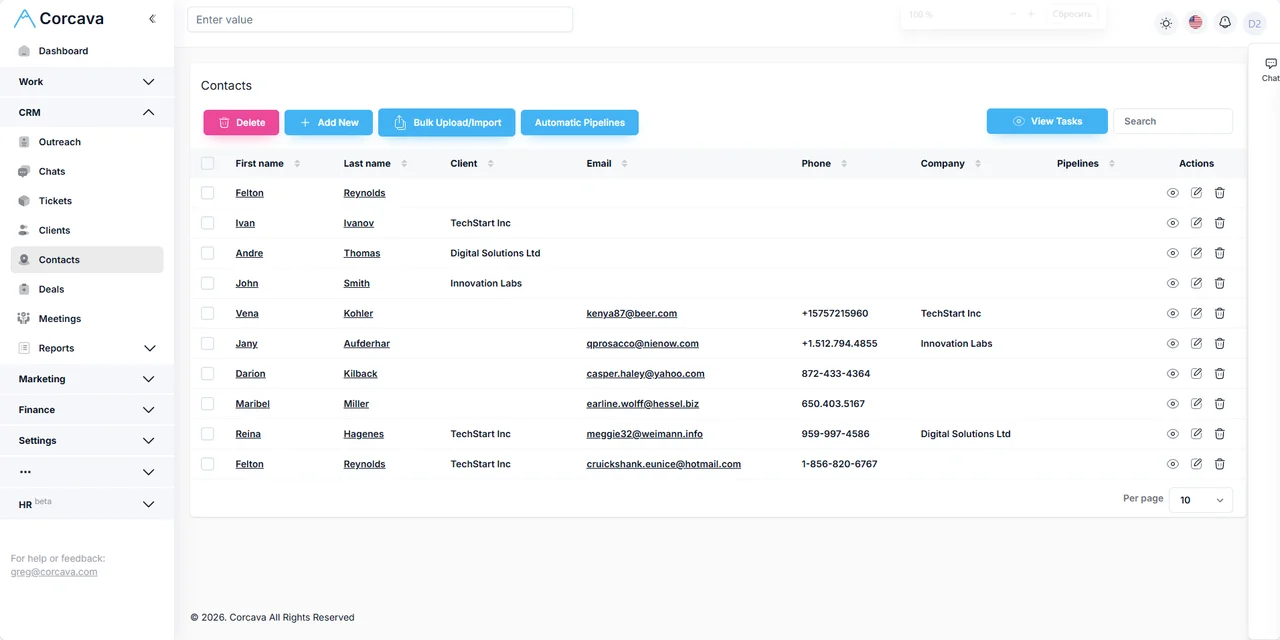
Task: Sort by Phone column arrows
Action: point(844,163)
